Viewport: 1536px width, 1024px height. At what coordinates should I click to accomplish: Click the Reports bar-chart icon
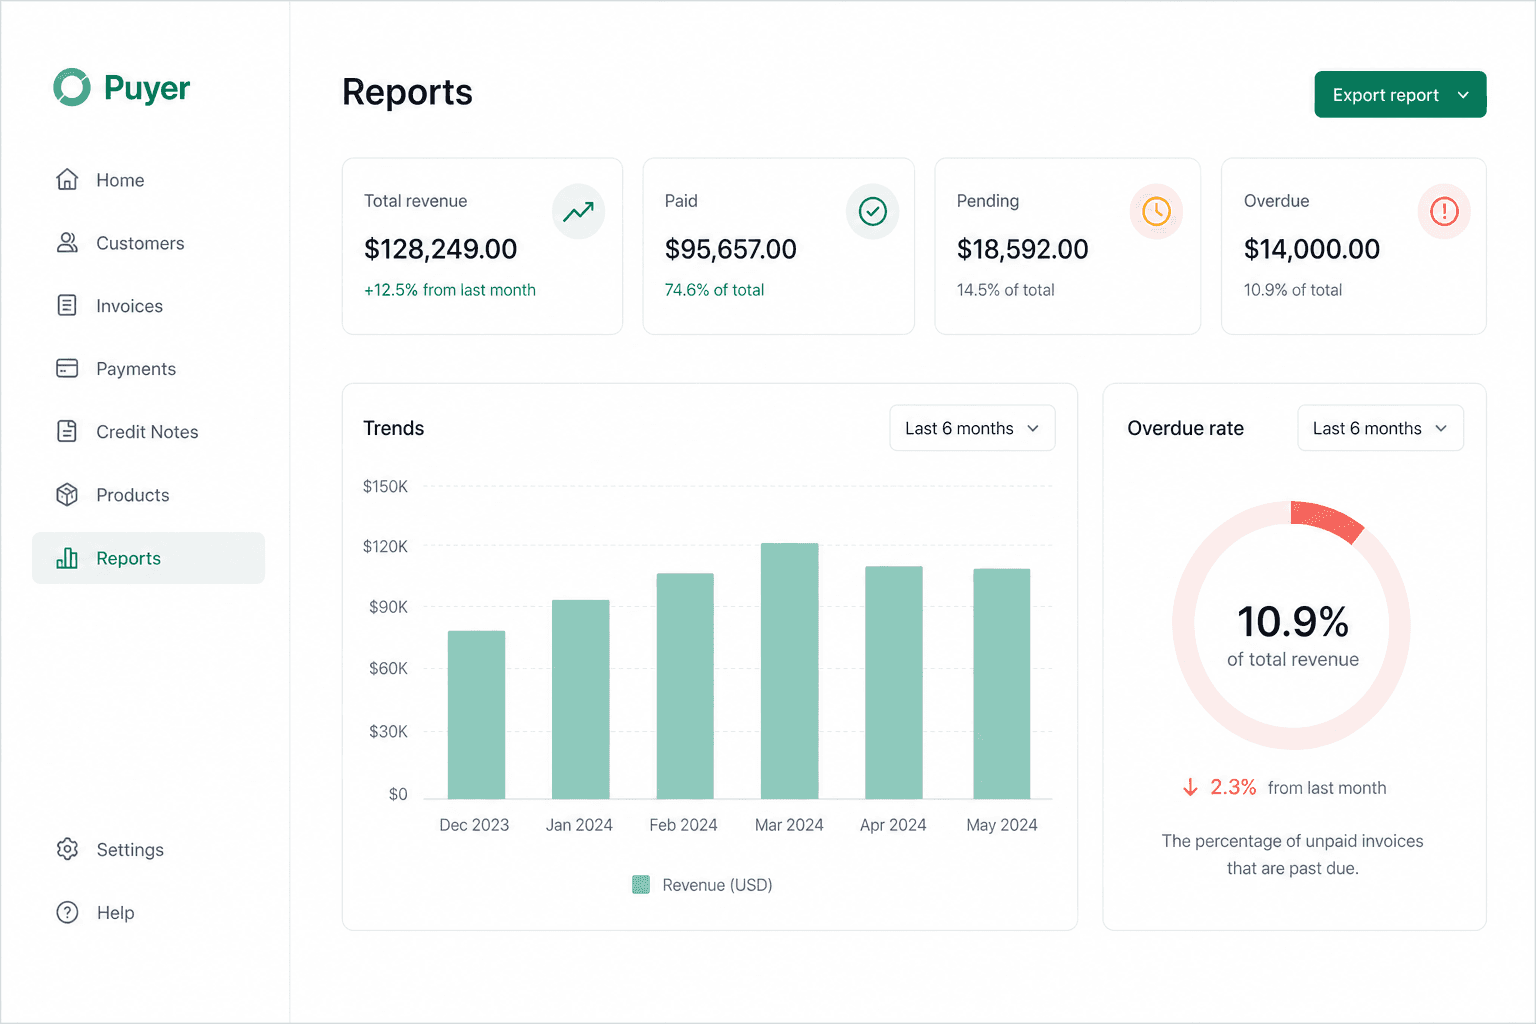pyautogui.click(x=67, y=558)
